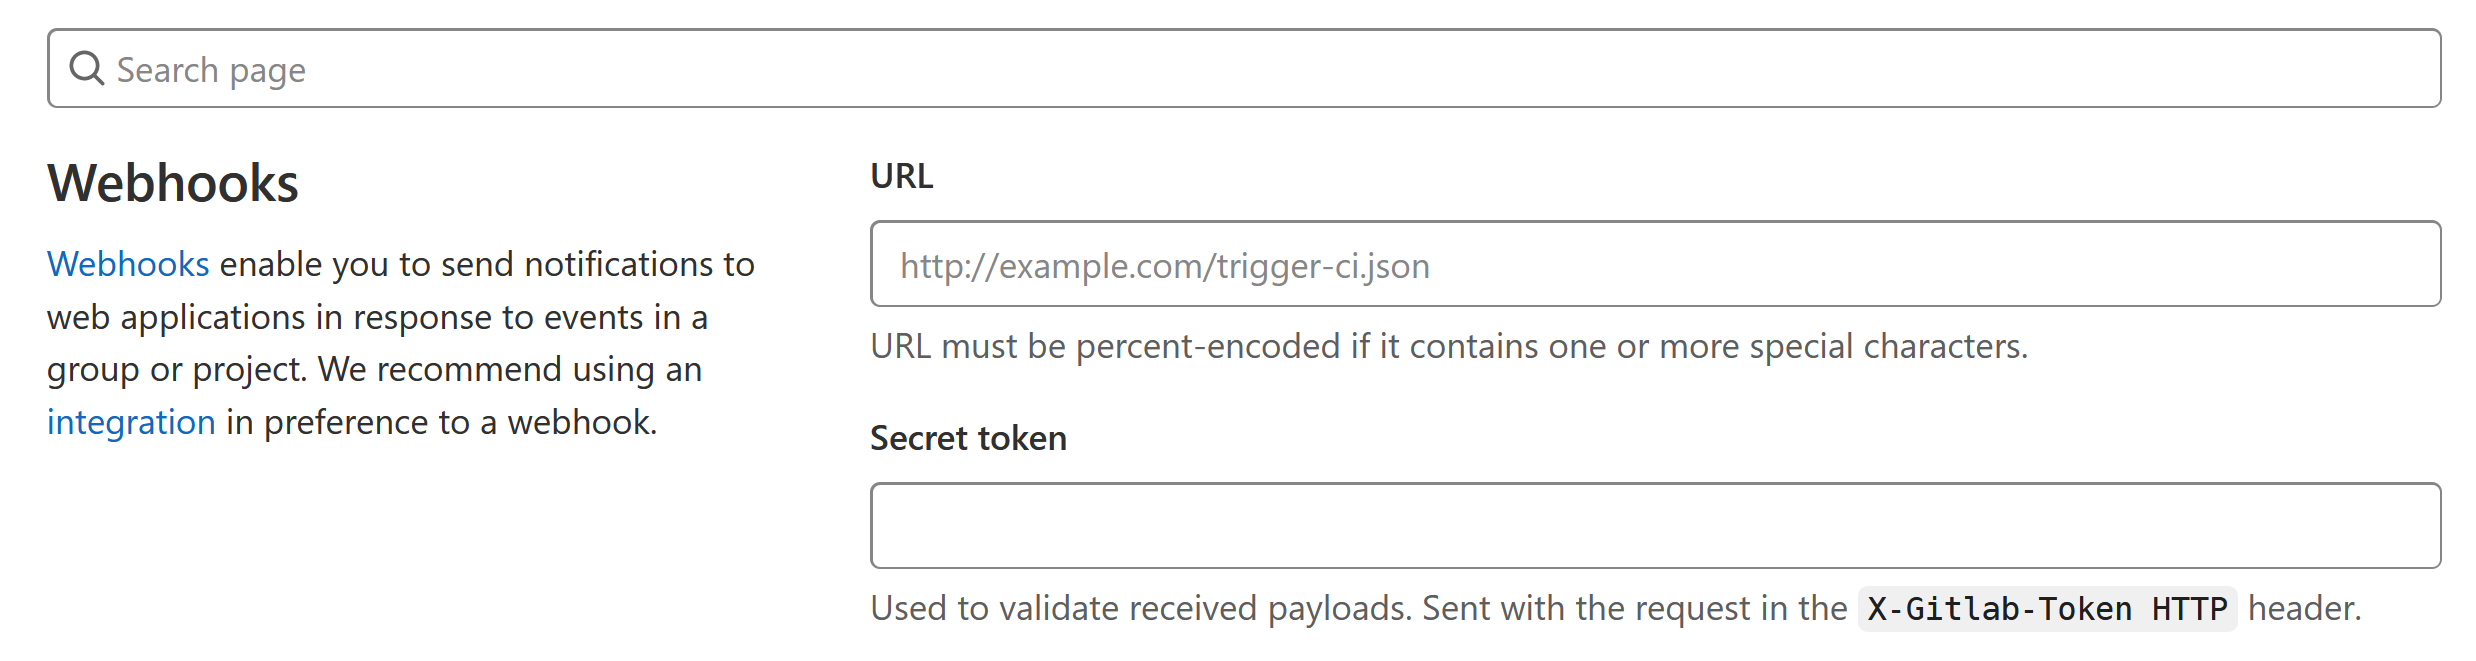This screenshot has height=661, width=2476.
Task: Click the word "header." after the code snippet
Action: (2304, 608)
